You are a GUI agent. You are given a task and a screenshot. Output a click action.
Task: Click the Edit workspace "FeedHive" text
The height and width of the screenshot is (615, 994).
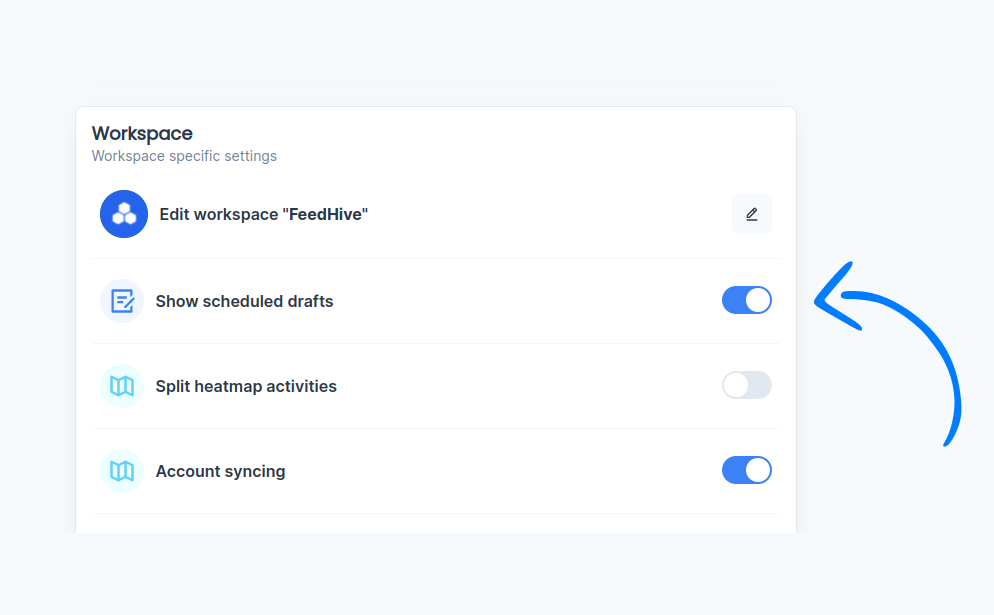click(x=263, y=214)
